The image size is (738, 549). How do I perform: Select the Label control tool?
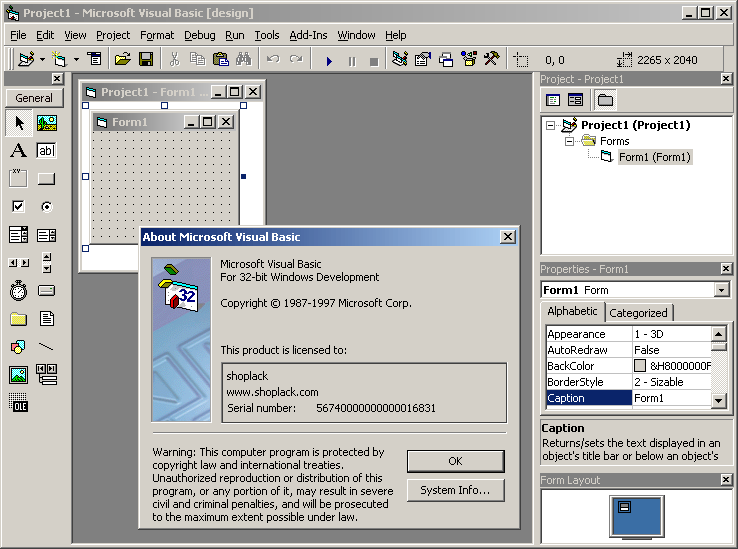click(x=19, y=151)
